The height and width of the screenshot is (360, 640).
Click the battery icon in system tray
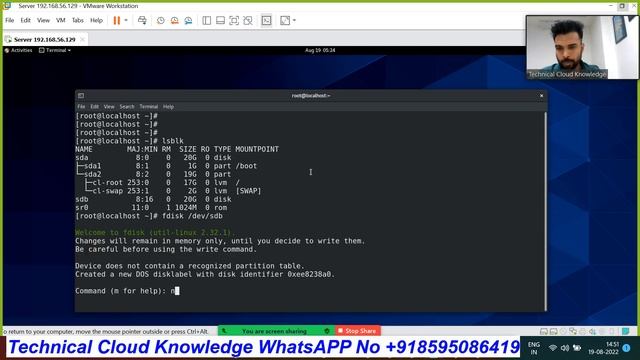click(x=577, y=348)
